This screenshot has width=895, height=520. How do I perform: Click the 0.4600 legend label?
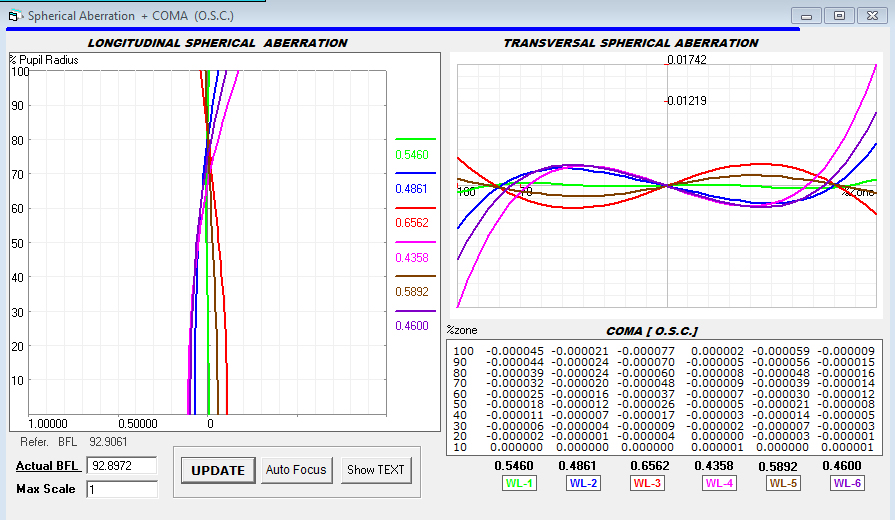coord(412,325)
